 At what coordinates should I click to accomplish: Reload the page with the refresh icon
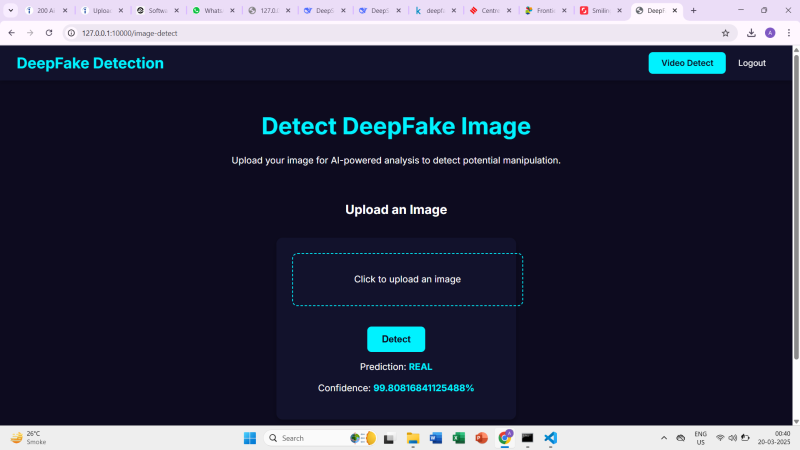click(x=49, y=33)
